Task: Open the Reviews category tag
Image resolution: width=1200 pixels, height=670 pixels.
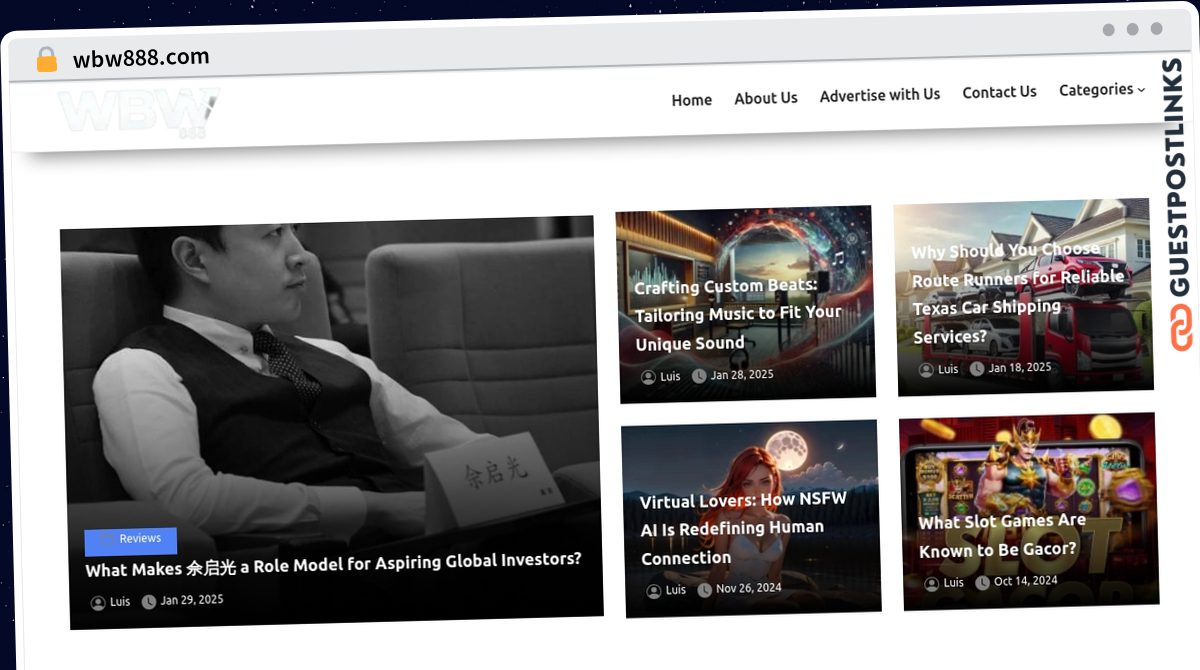Action: [x=131, y=540]
